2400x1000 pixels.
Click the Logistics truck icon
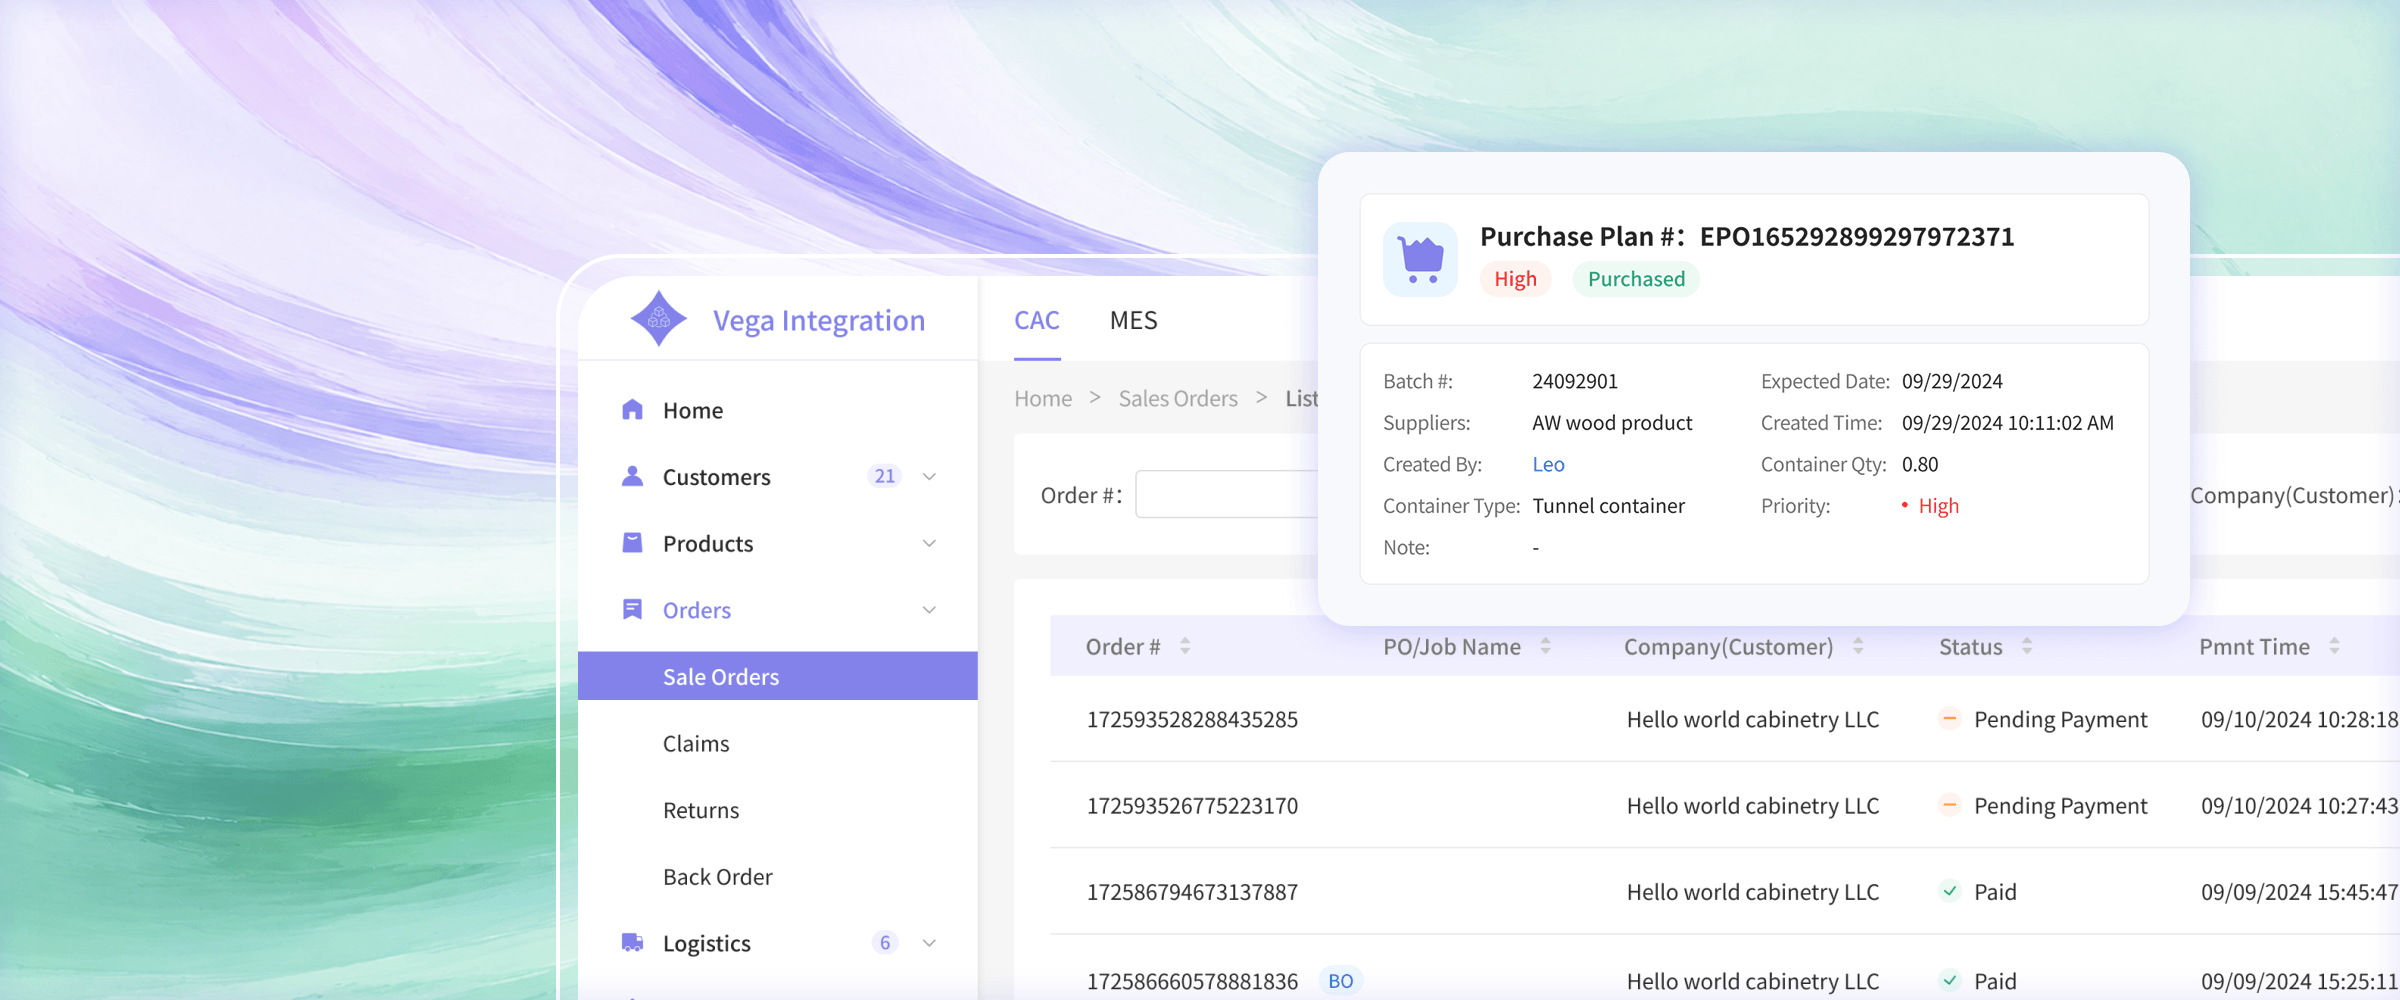click(x=632, y=942)
